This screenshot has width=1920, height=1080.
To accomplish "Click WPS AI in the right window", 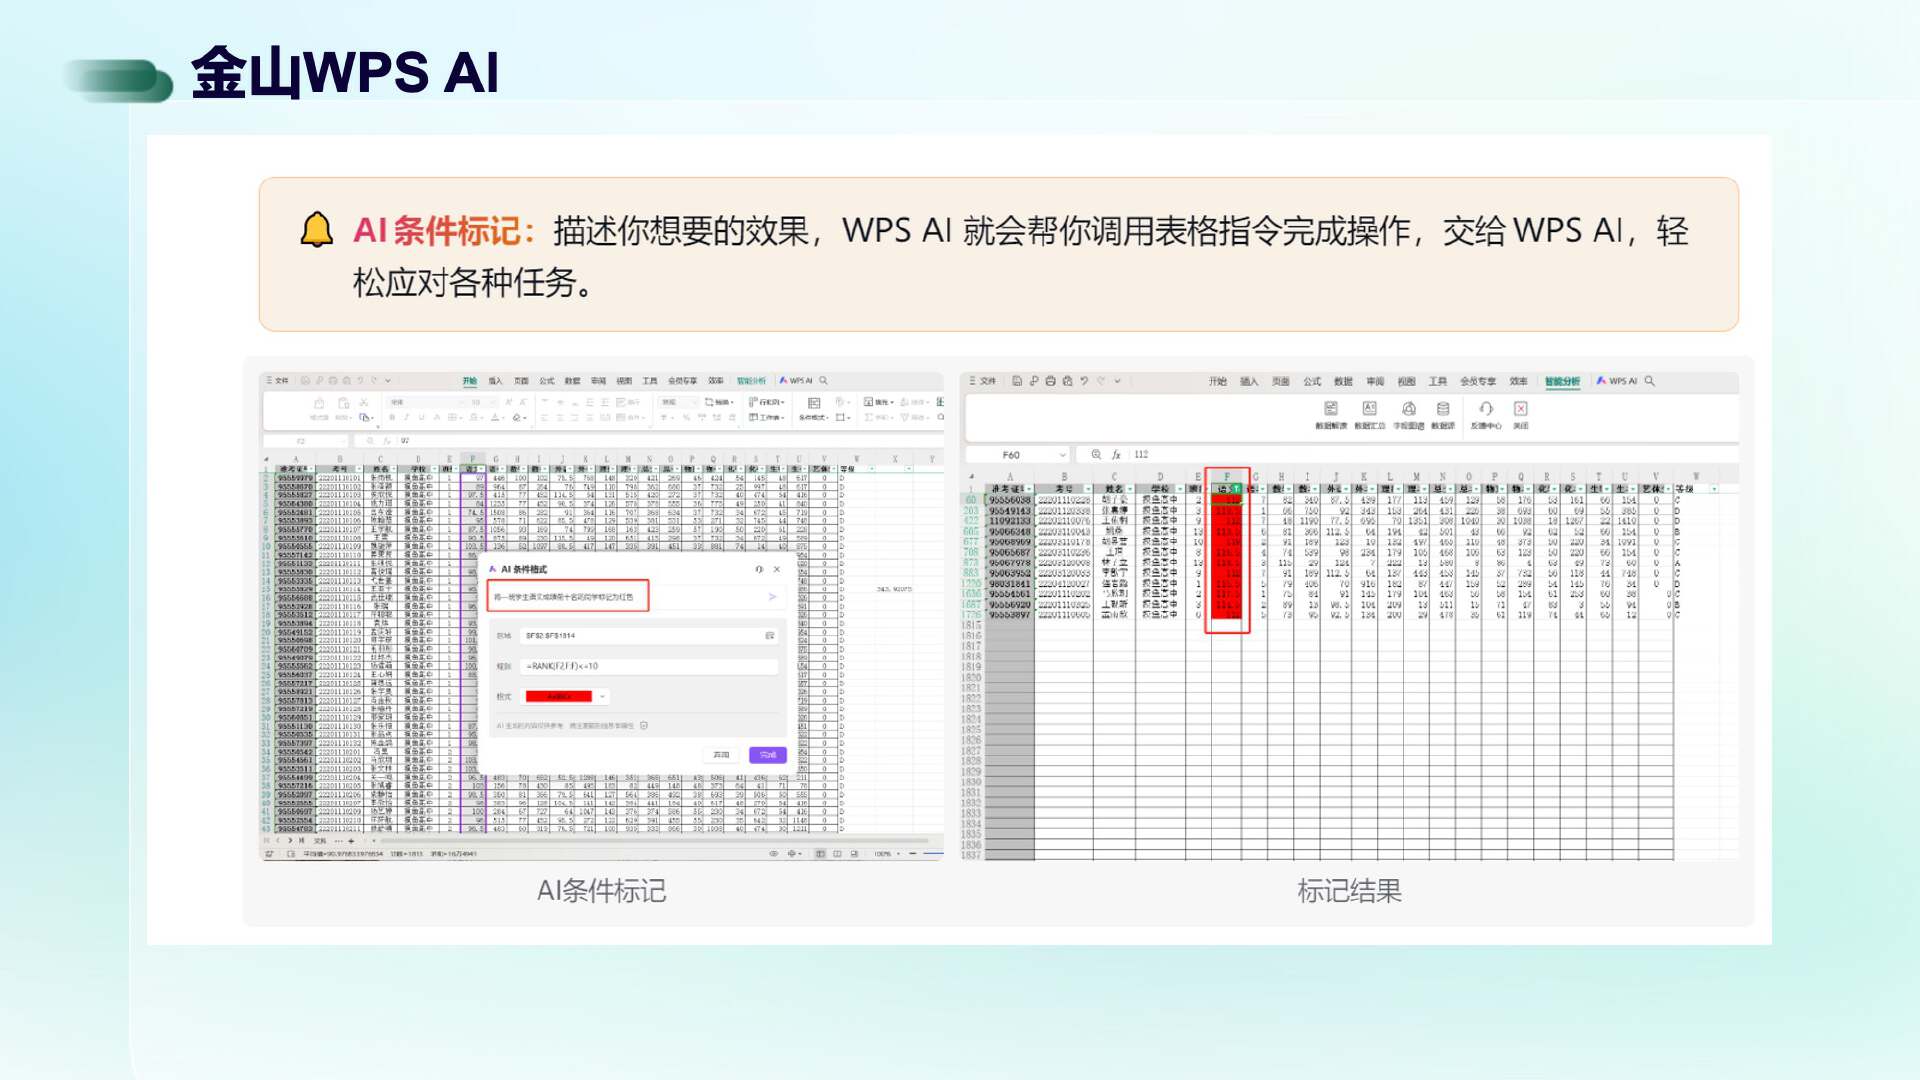I will click(x=1617, y=381).
